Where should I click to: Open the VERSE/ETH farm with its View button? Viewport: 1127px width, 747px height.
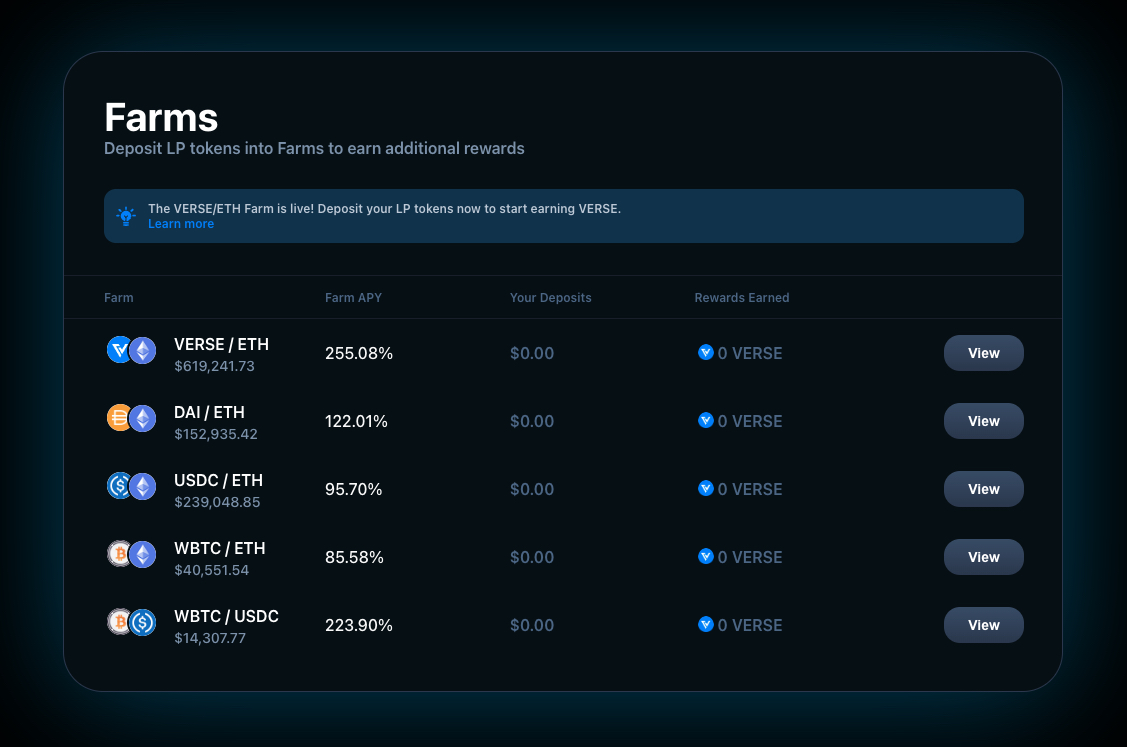(983, 353)
